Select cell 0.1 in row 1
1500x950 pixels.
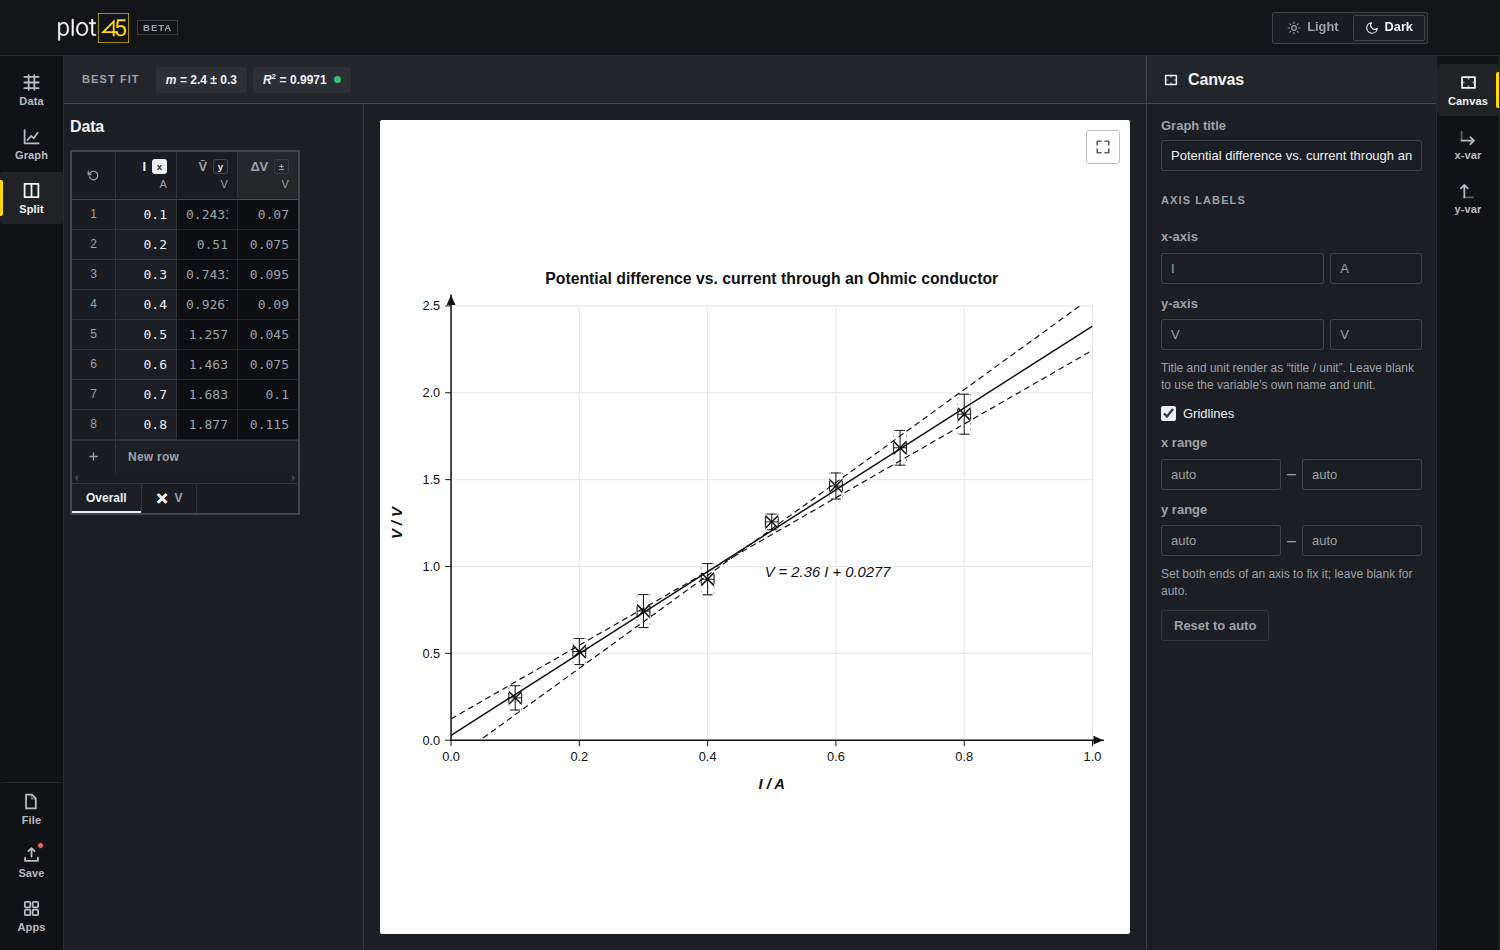(x=146, y=215)
